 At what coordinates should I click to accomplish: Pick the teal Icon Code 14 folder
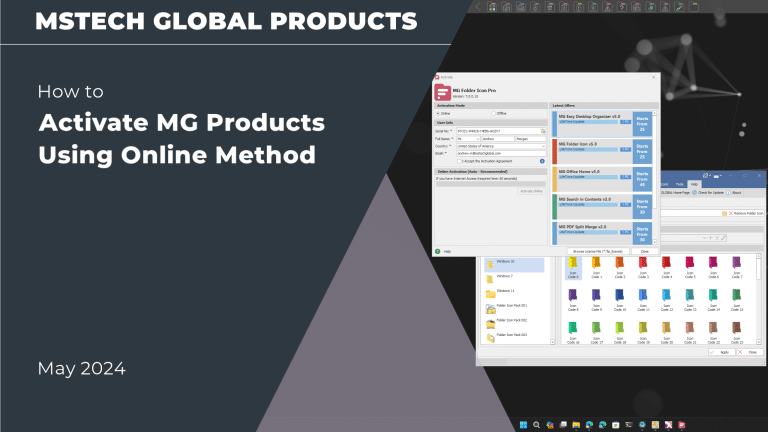click(x=713, y=300)
